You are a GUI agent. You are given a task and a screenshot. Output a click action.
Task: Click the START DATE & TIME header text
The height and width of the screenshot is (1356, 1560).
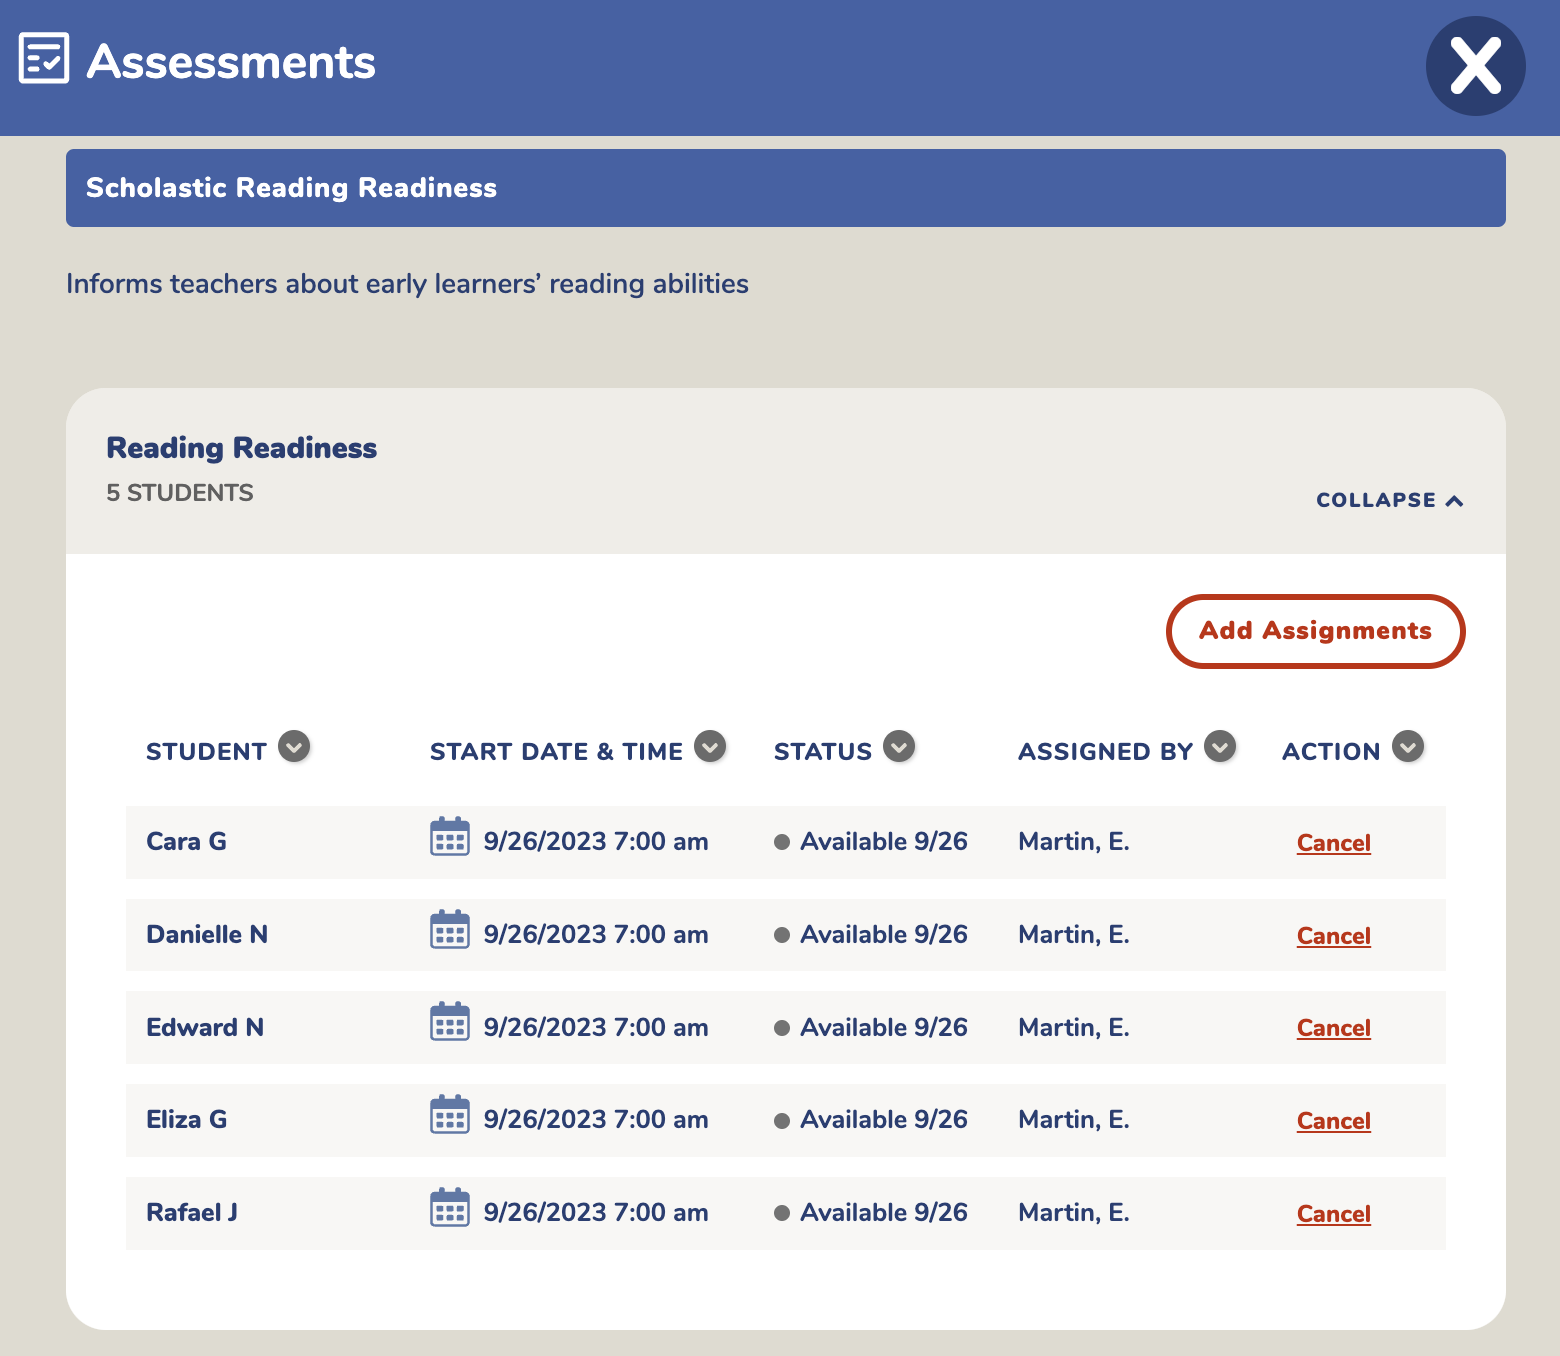click(x=556, y=752)
